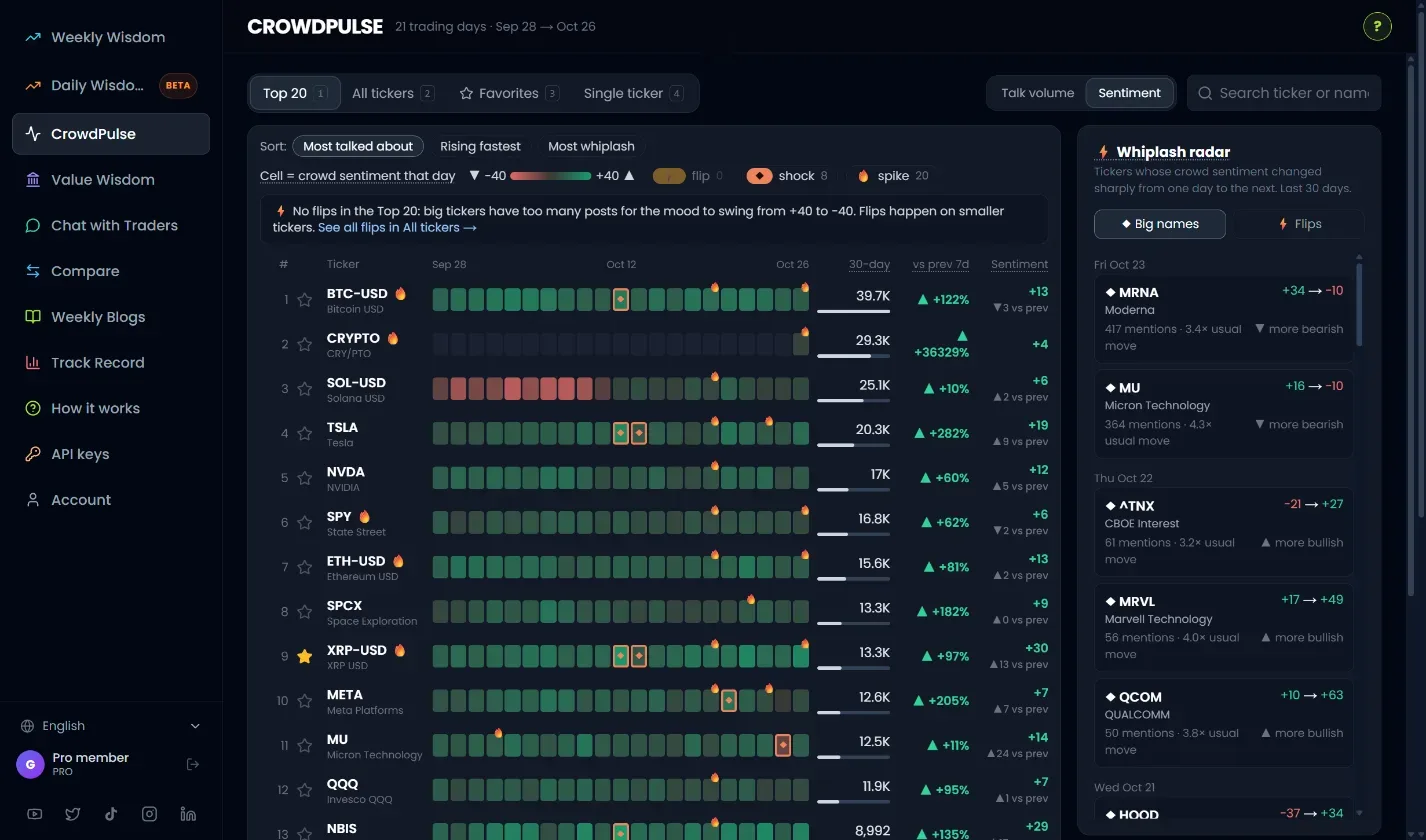The image size is (1426, 840).
Task: Open the Twitter social icon
Action: click(x=73, y=814)
